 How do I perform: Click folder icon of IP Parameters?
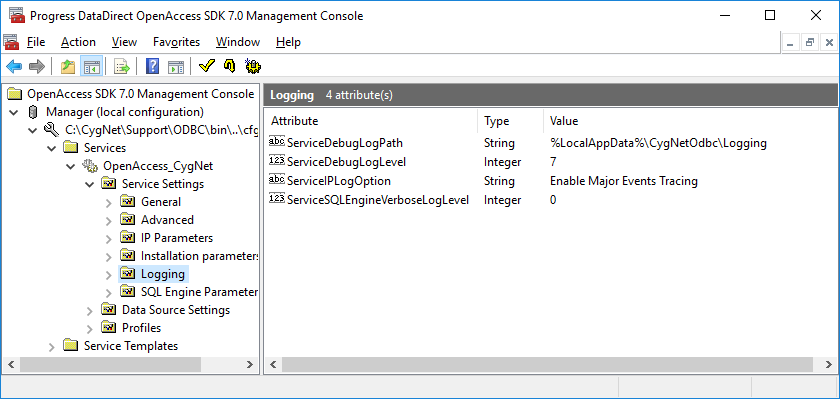[128, 238]
